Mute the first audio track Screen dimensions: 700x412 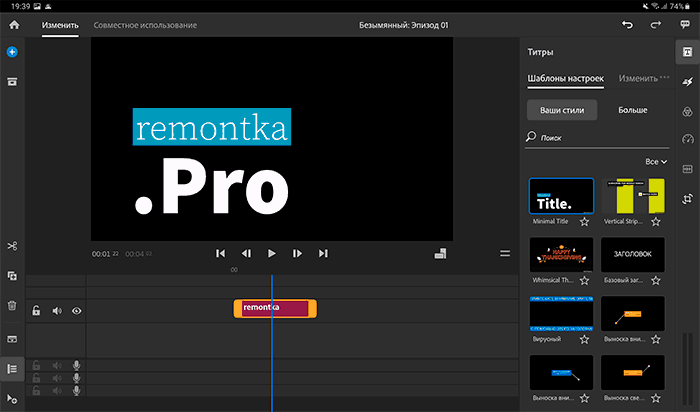[x=57, y=366]
